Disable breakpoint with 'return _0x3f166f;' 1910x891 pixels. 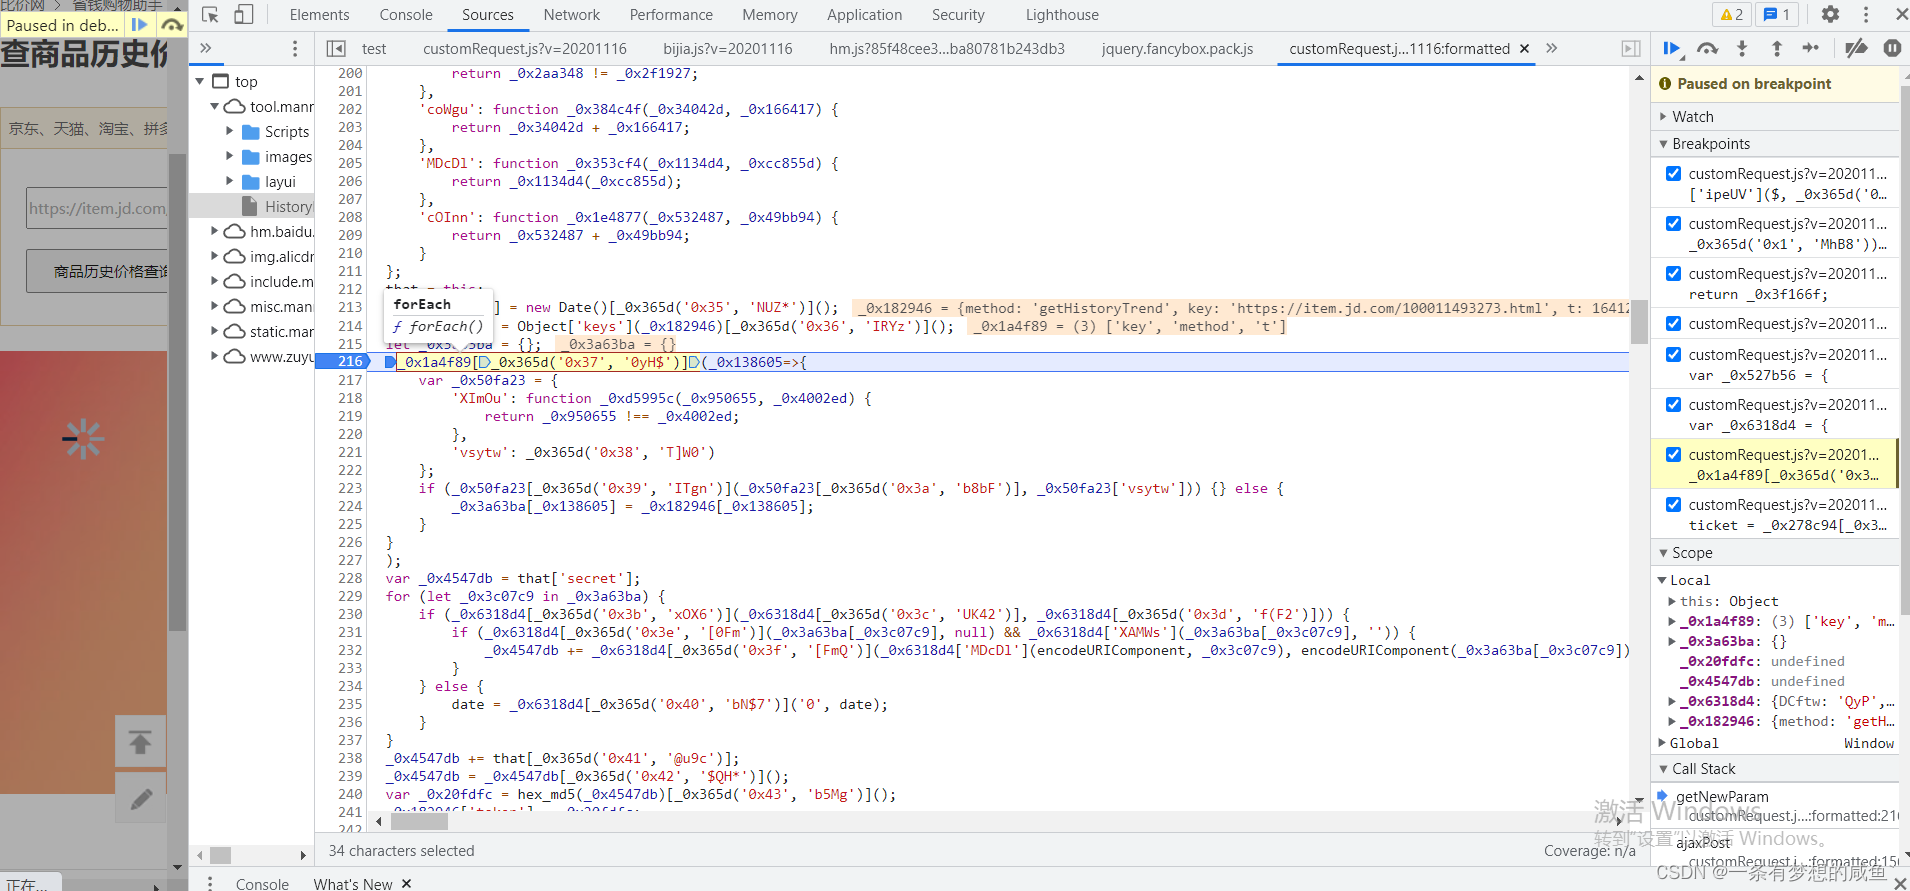point(1673,273)
